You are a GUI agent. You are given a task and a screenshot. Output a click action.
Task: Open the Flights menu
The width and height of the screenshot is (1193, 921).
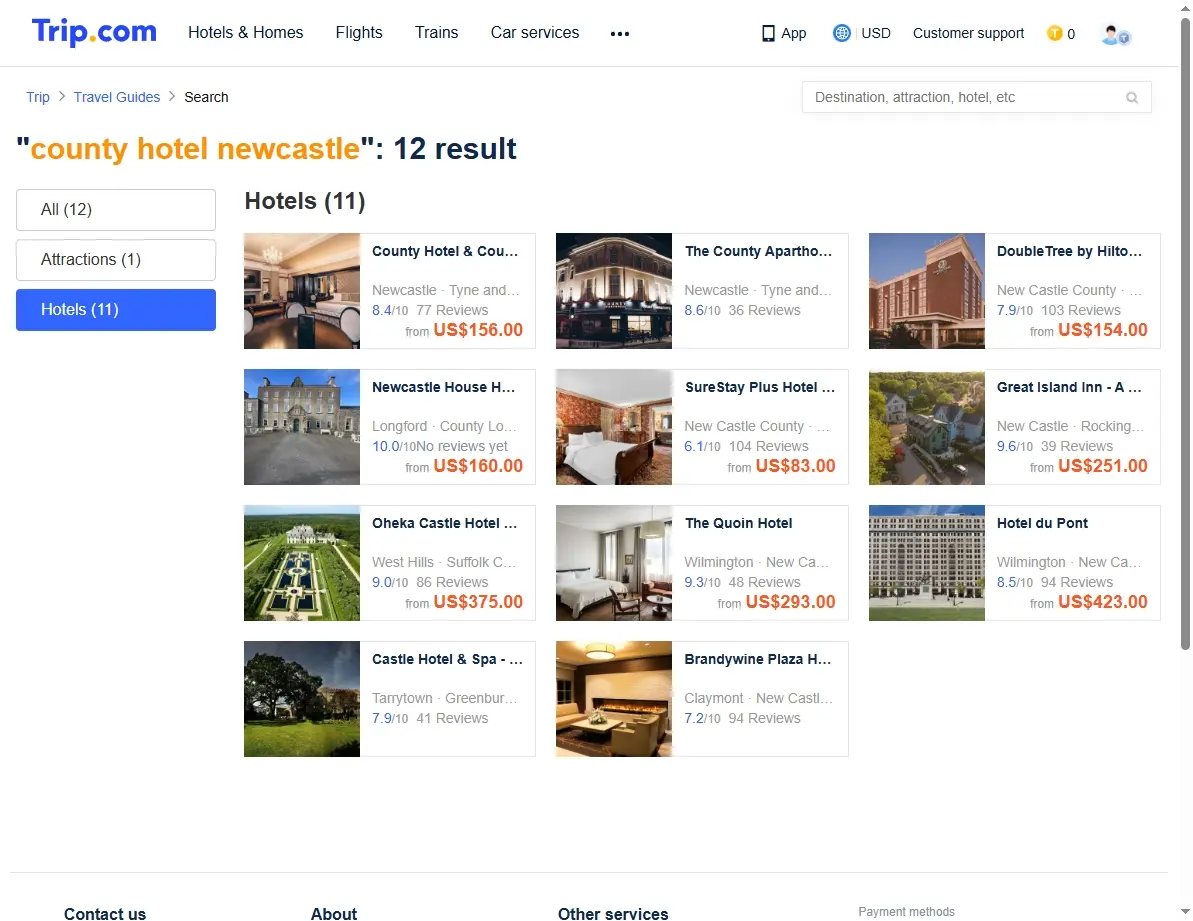point(358,33)
